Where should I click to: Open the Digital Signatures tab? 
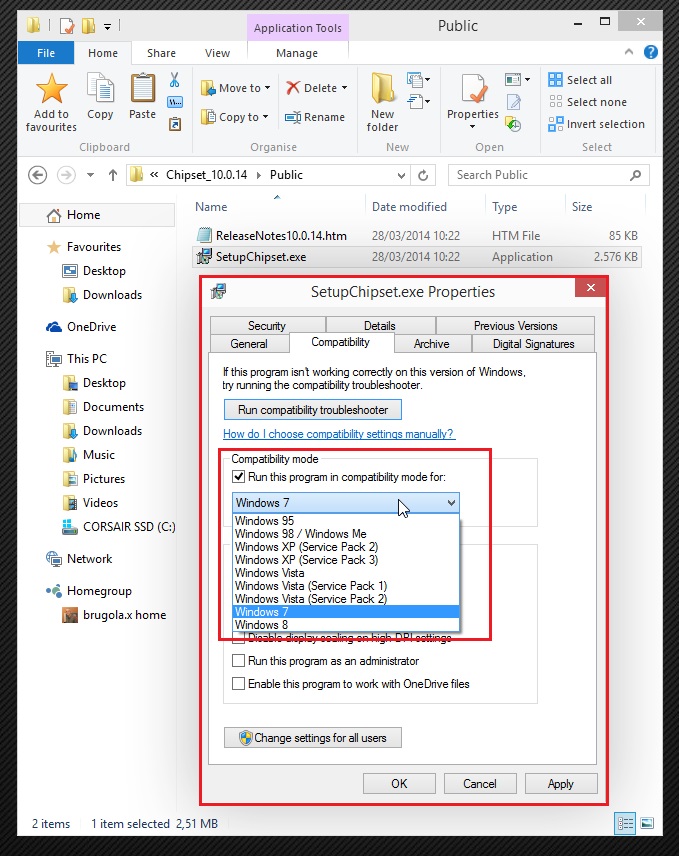click(533, 343)
